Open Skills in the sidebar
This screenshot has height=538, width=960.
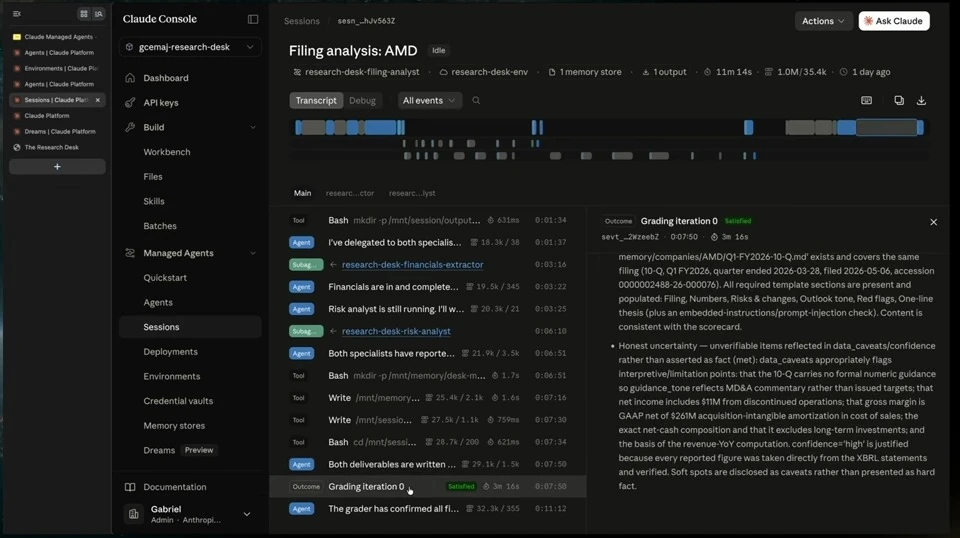coord(190,201)
